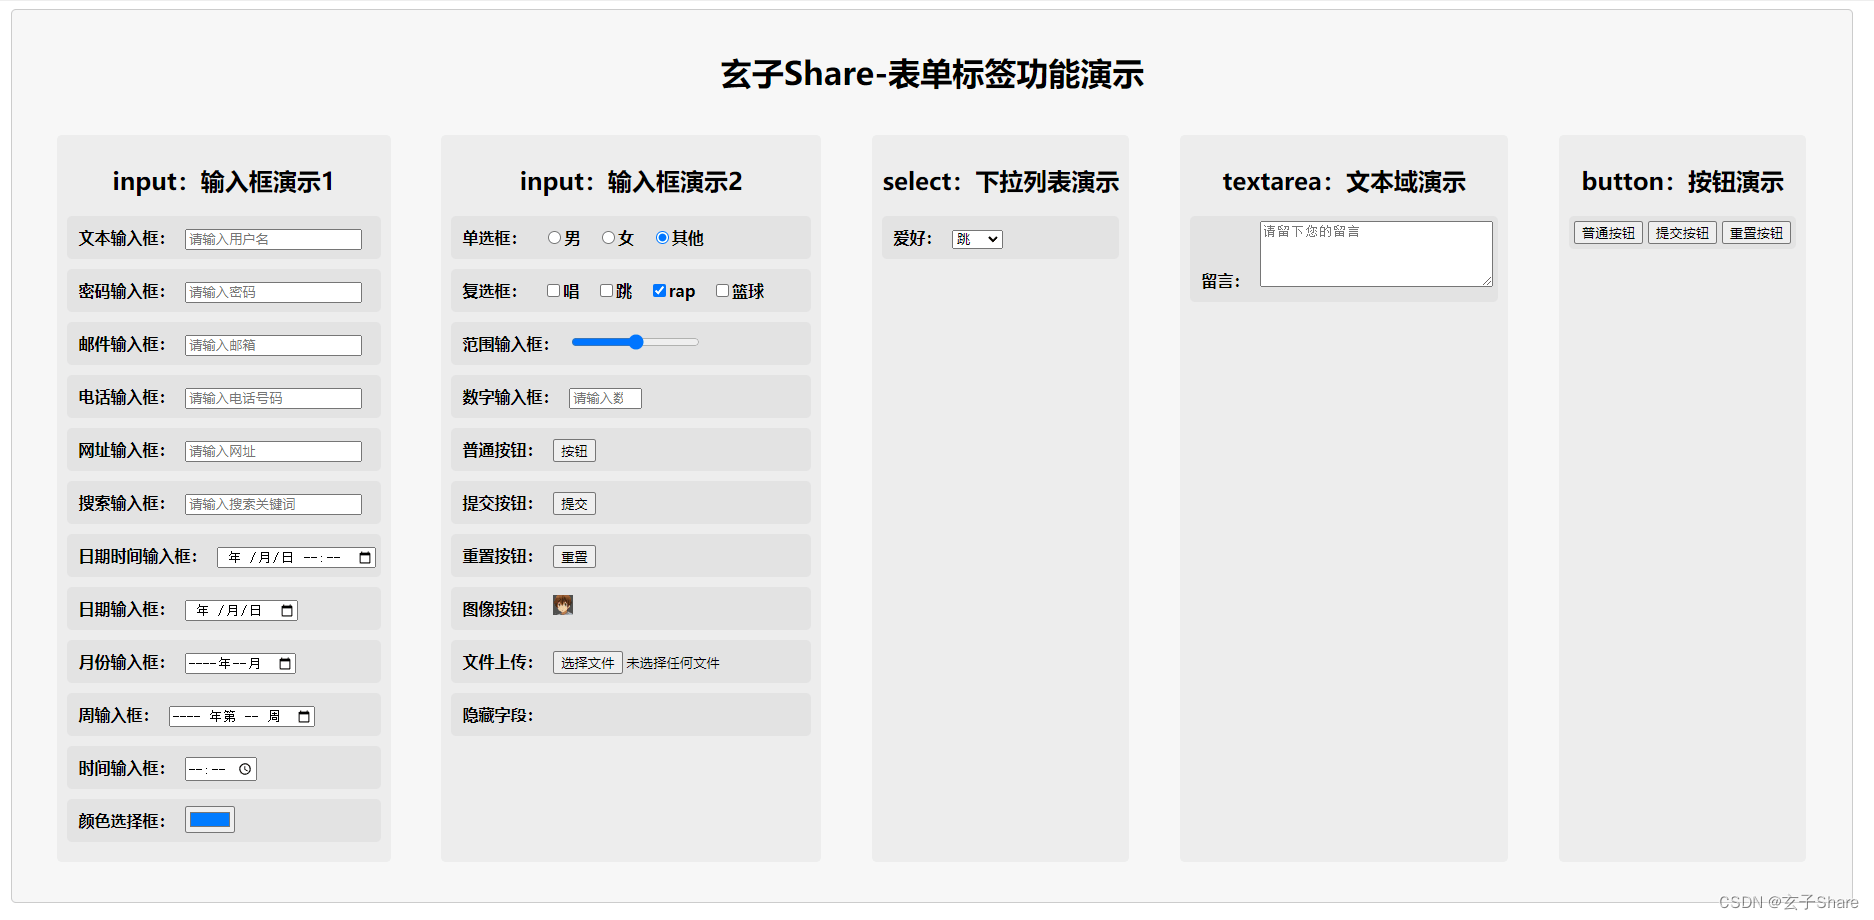Click the 按钮 normal button
The width and height of the screenshot is (1874, 920).
[x=574, y=451]
